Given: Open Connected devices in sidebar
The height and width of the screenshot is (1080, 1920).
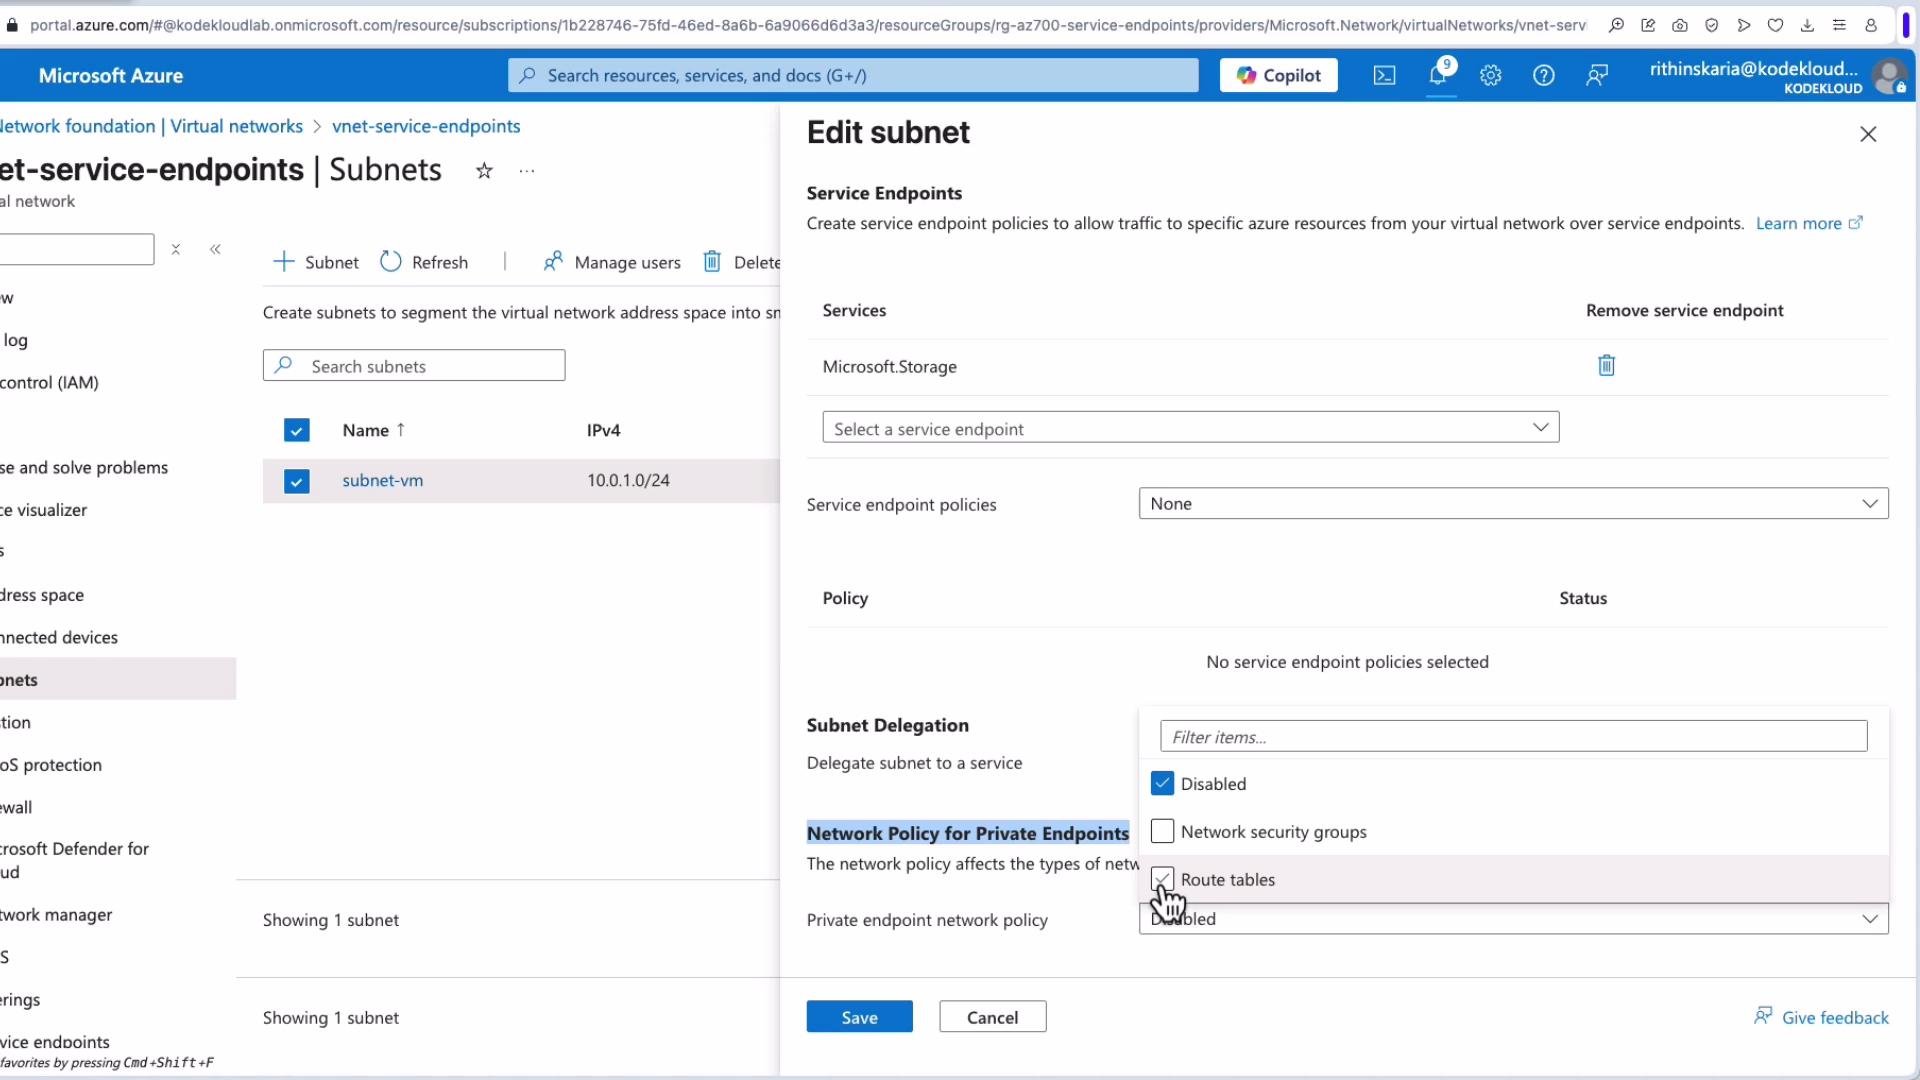Looking at the screenshot, I should pyautogui.click(x=59, y=637).
